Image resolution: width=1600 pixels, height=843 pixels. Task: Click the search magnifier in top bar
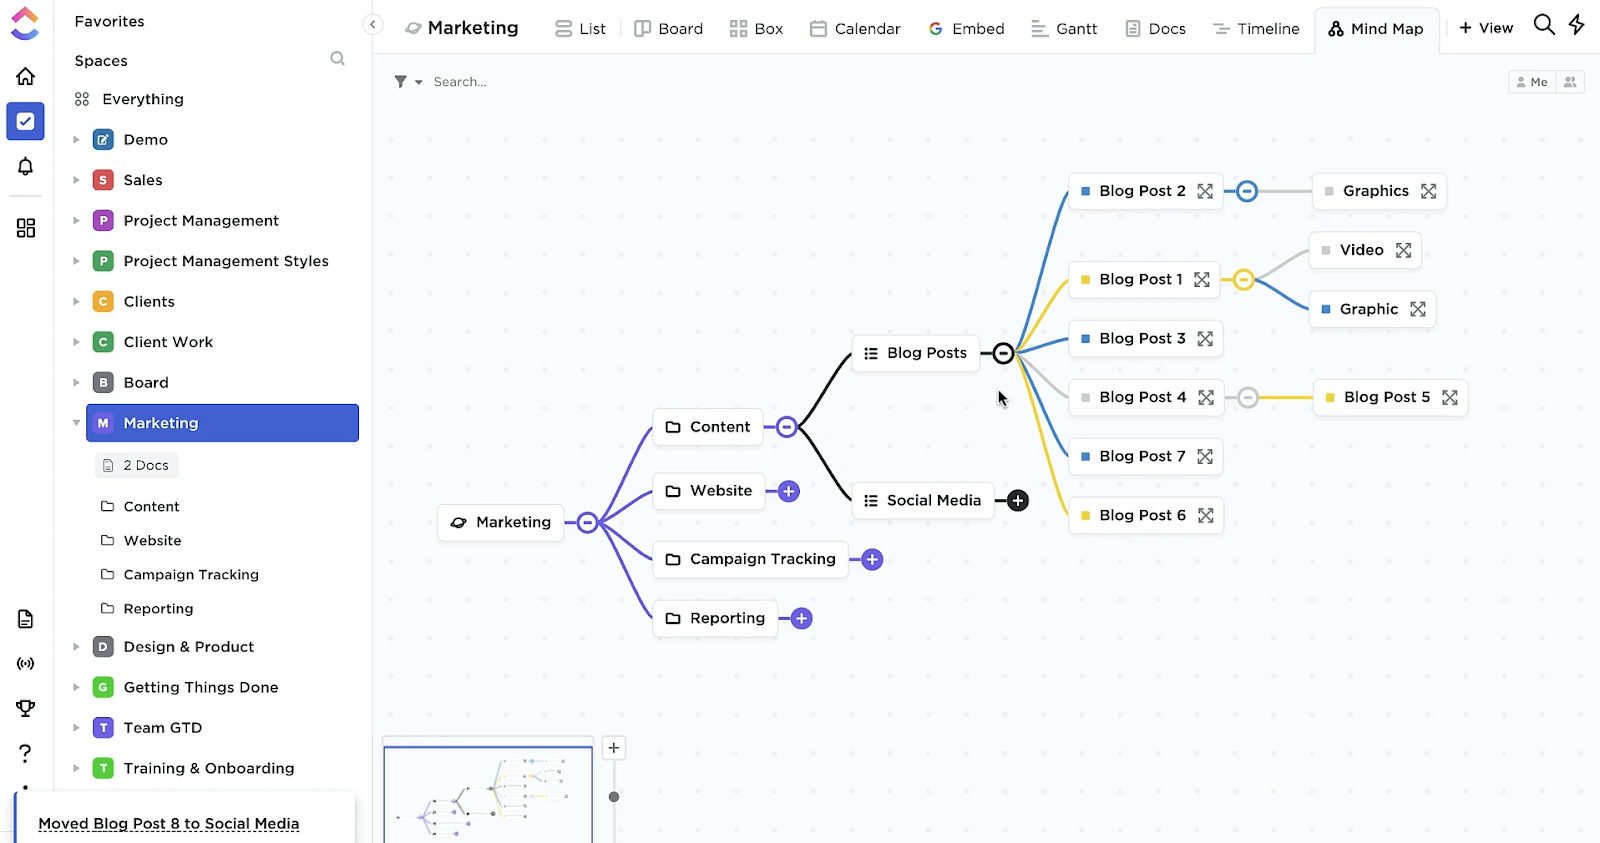[x=1544, y=25]
